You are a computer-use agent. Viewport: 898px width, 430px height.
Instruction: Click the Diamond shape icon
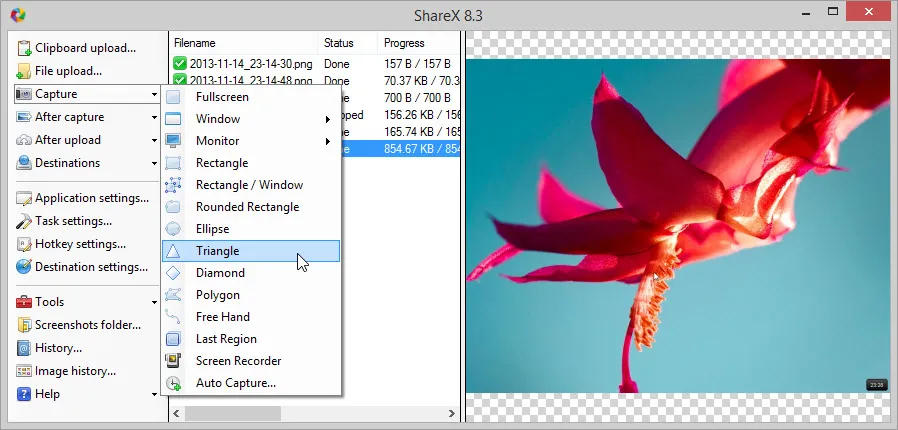(x=173, y=273)
